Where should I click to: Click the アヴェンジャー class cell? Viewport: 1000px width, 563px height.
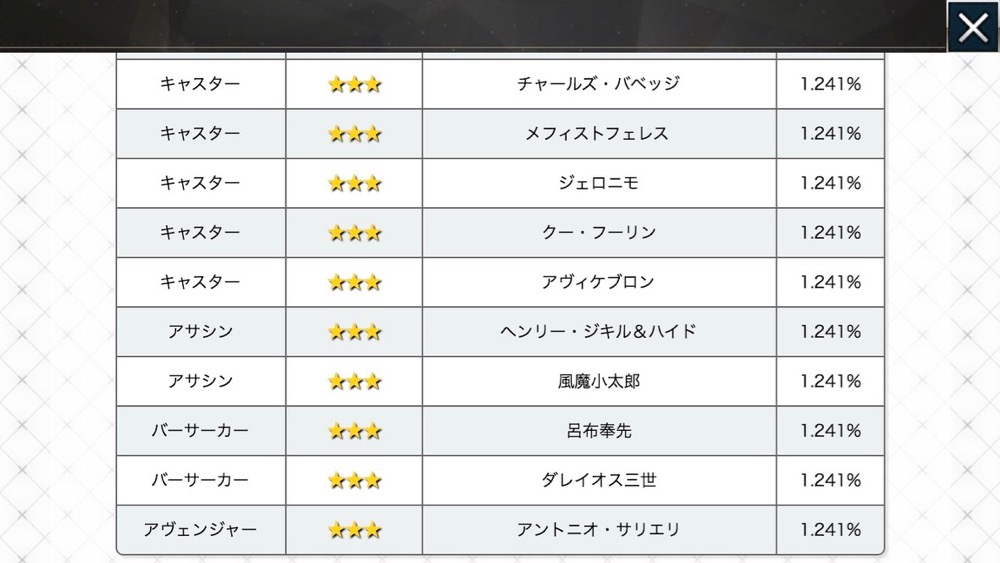(x=201, y=530)
